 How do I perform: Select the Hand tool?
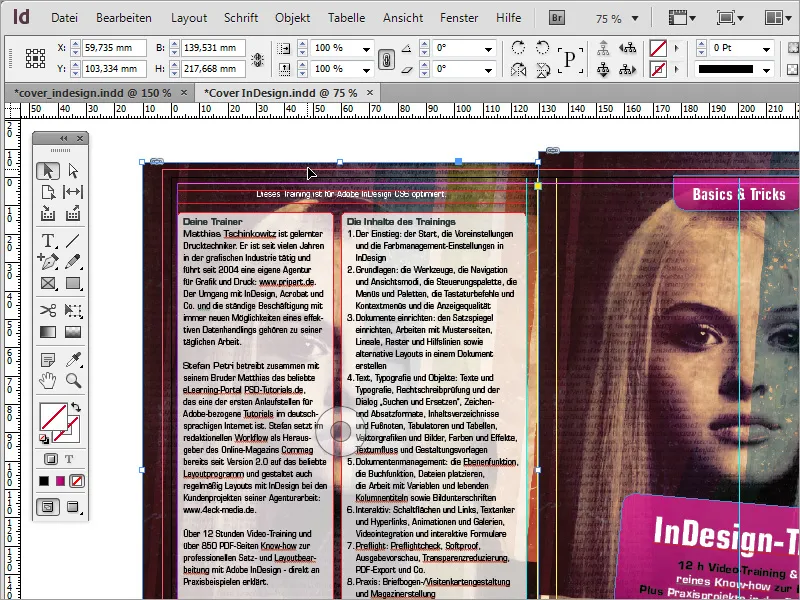pyautogui.click(x=48, y=381)
